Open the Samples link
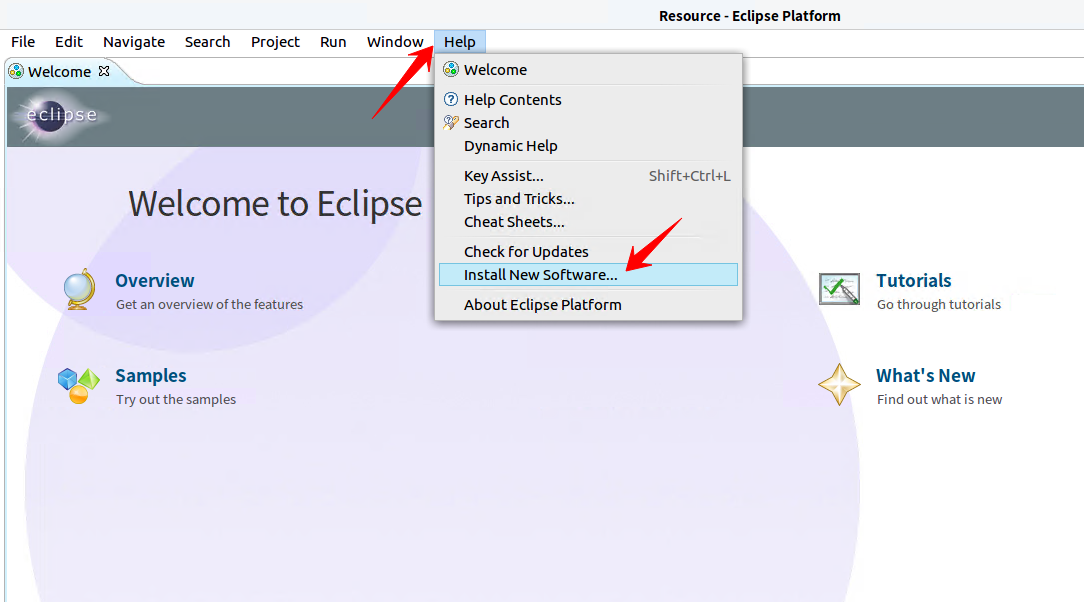 tap(151, 376)
